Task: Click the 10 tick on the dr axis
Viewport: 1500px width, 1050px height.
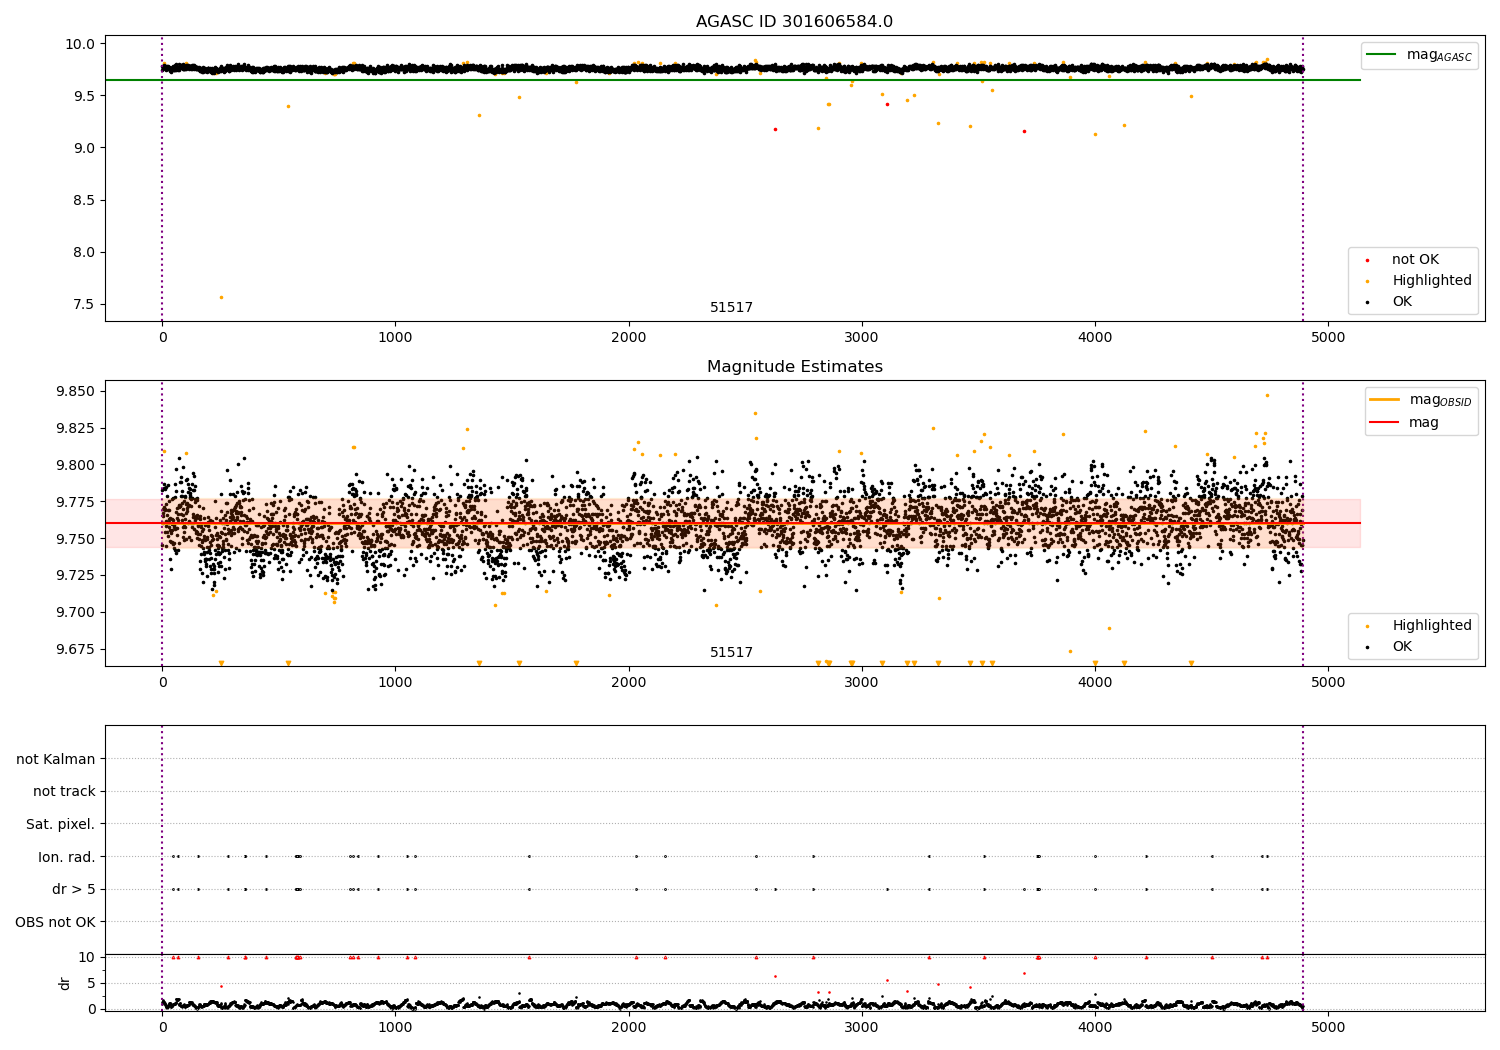Action: (87, 957)
